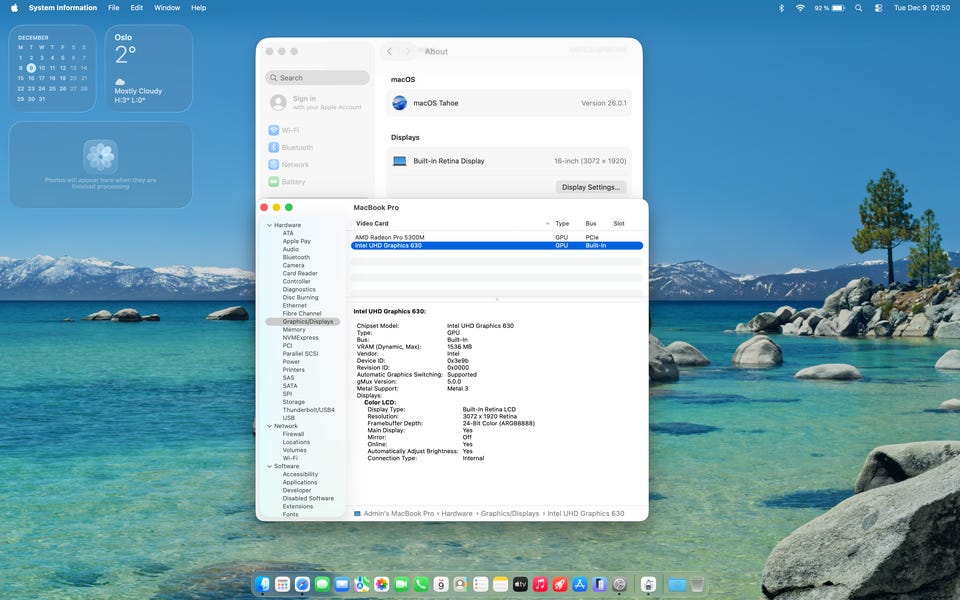
Task: Open the Window menu
Action: pos(167,7)
